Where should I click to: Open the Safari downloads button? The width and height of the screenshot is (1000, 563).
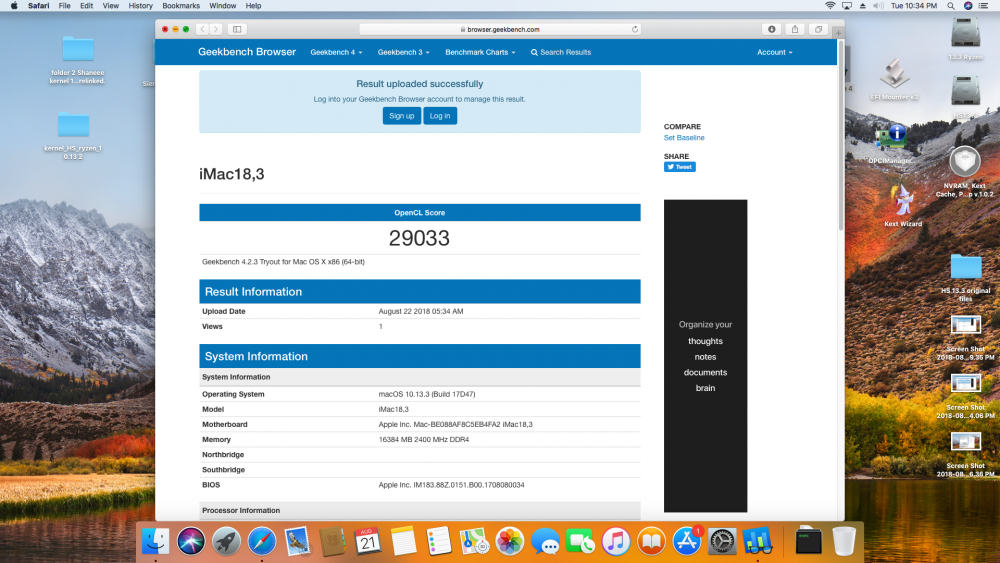click(772, 29)
